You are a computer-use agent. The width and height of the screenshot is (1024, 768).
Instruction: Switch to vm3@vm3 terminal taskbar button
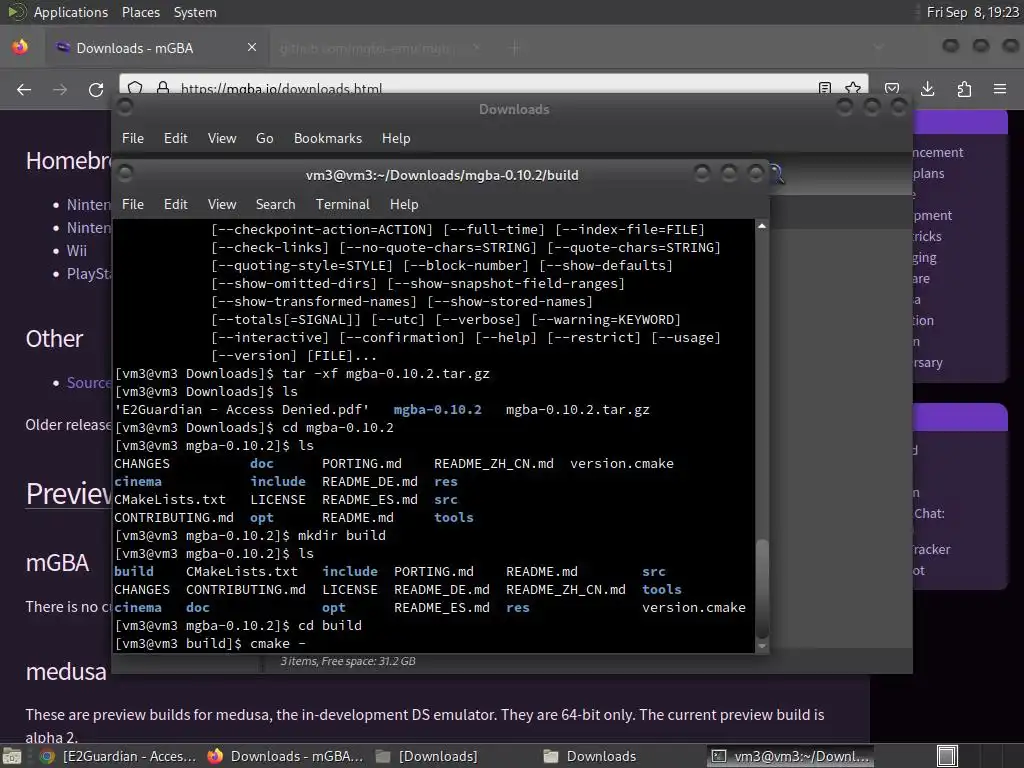pyautogui.click(x=790, y=756)
